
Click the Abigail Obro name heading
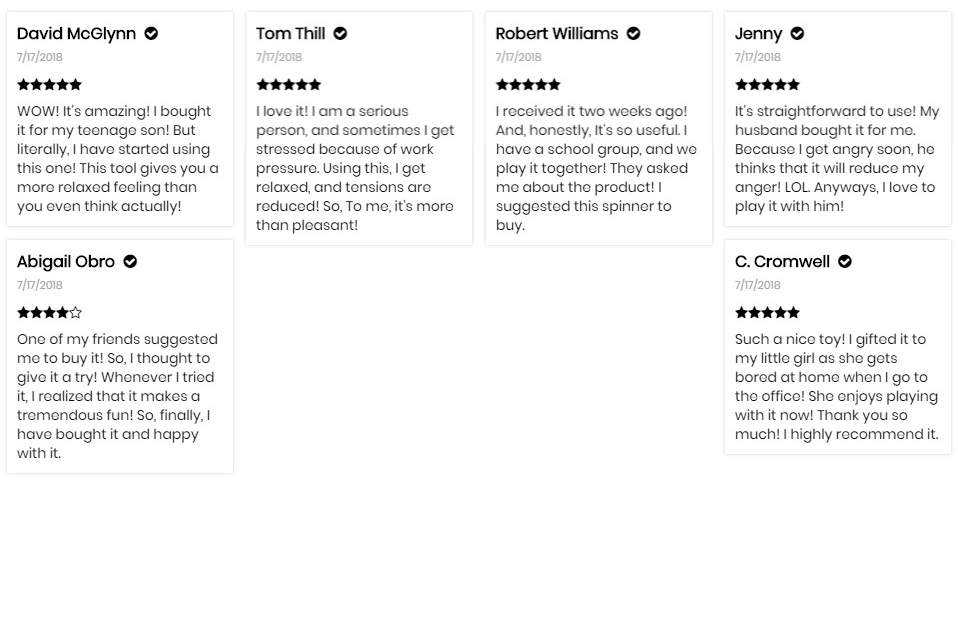pyautogui.click(x=66, y=262)
